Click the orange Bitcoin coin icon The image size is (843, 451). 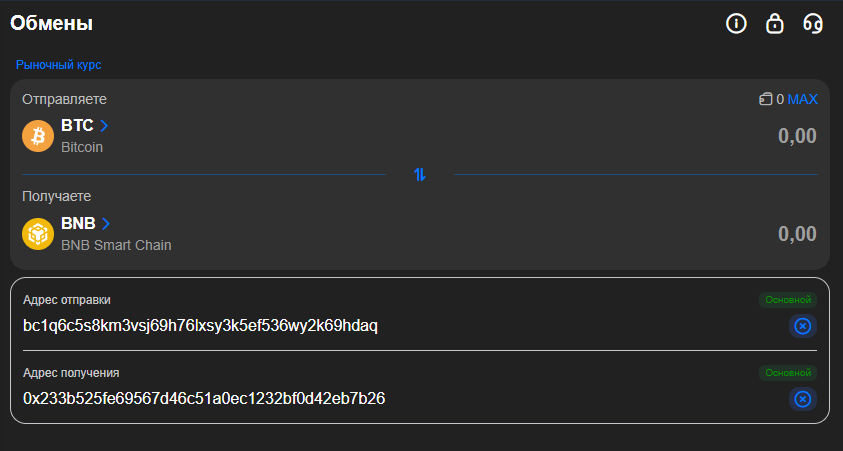tap(38, 135)
